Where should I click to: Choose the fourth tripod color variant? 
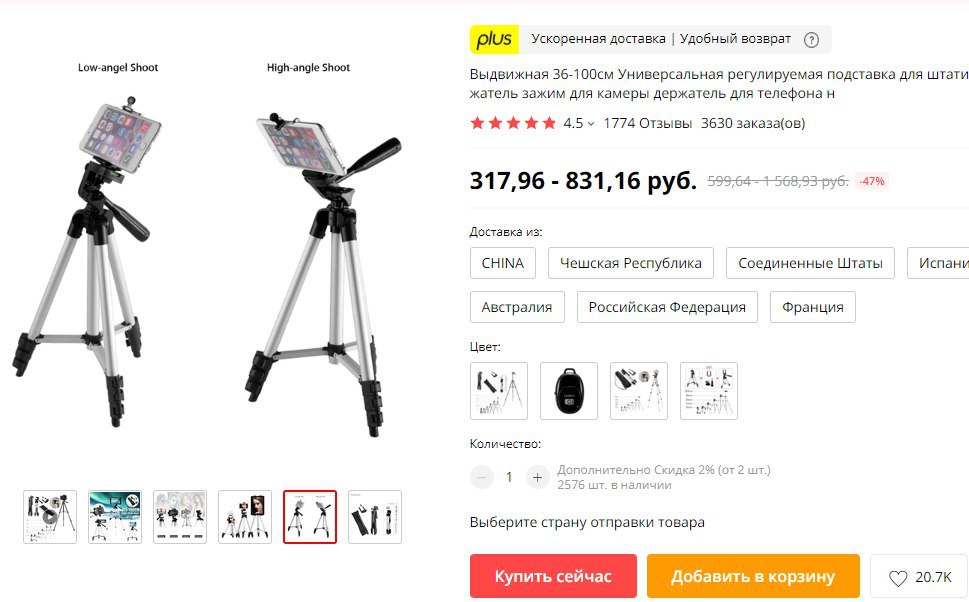click(x=709, y=391)
